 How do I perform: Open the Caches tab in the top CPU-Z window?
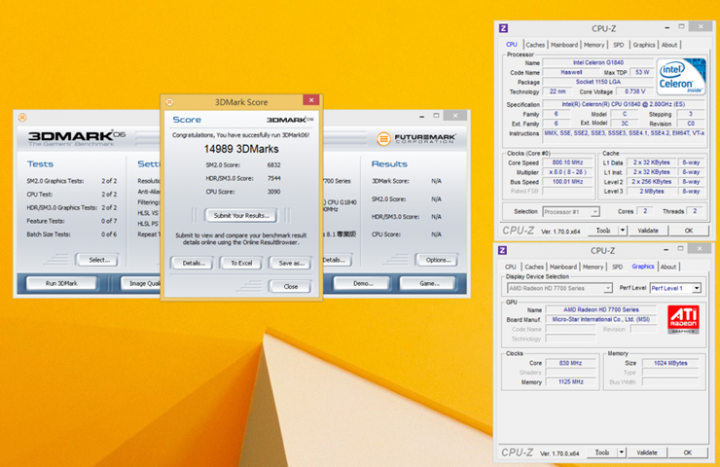(535, 45)
